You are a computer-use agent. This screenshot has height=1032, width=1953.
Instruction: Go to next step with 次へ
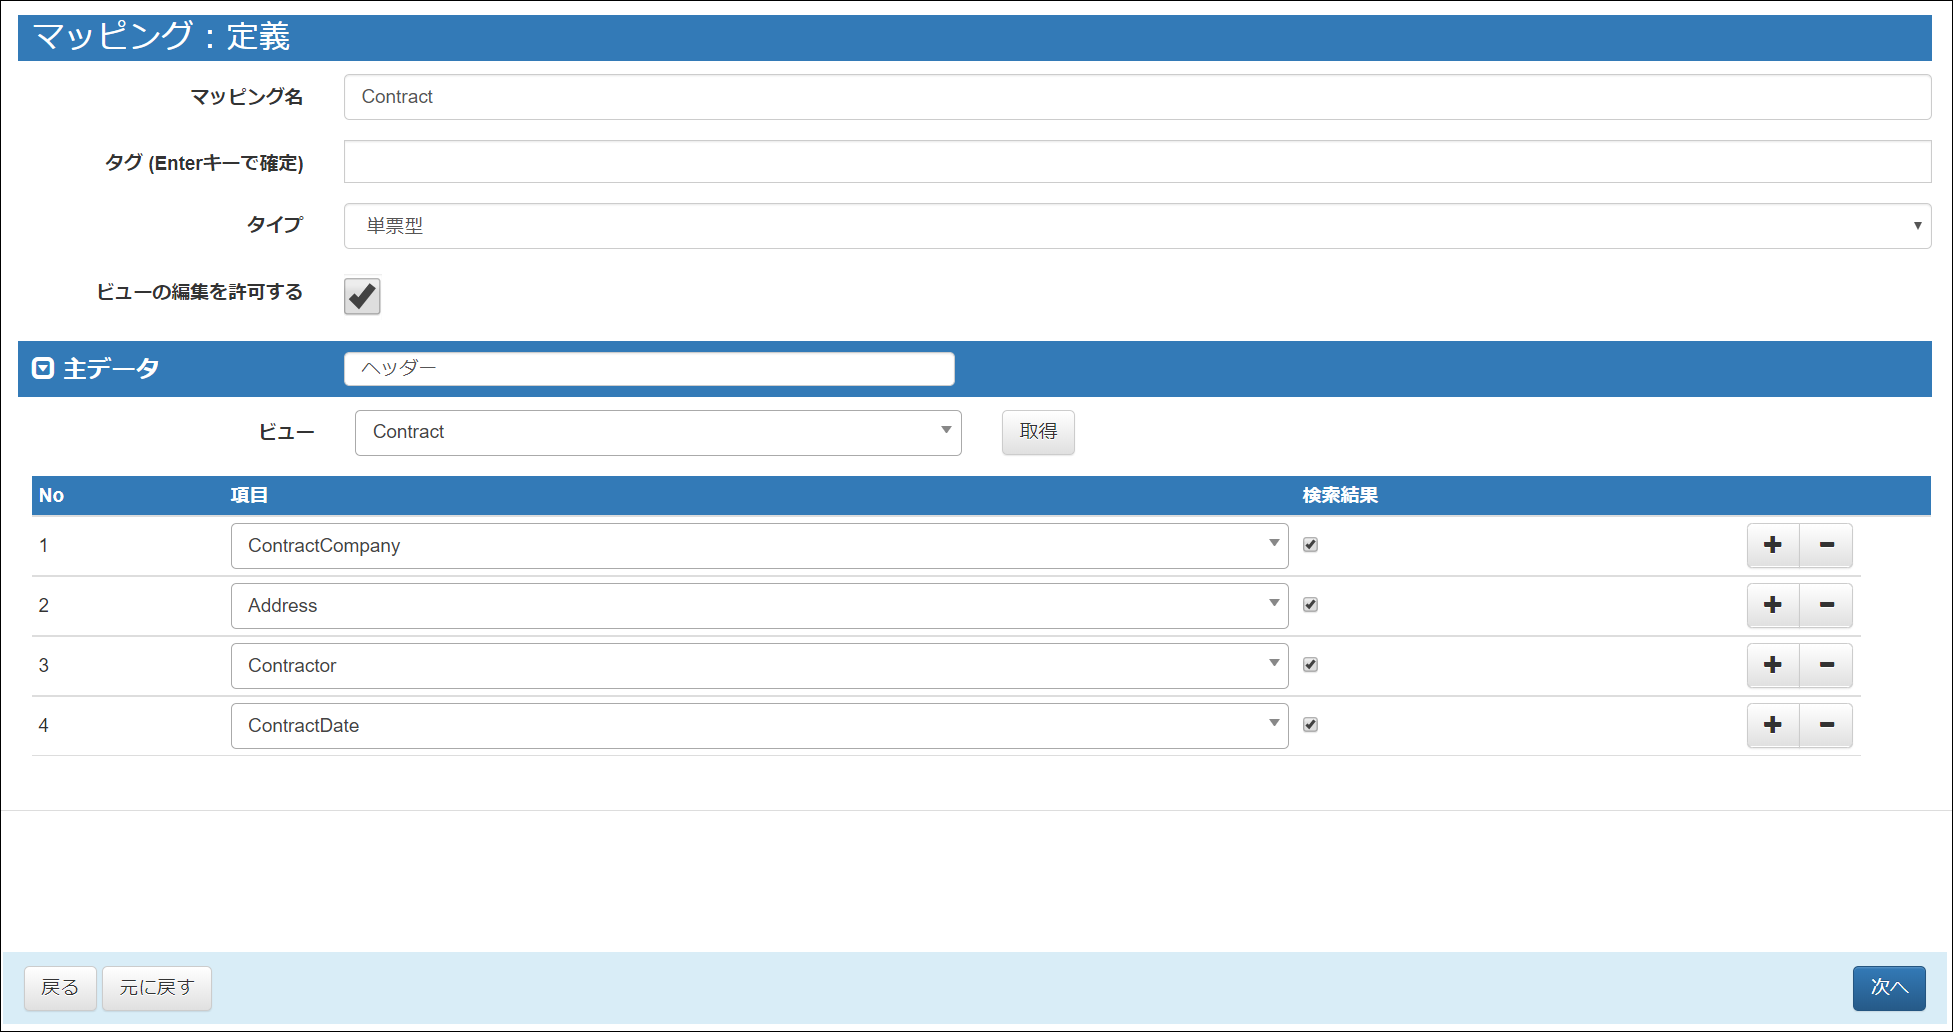pyautogui.click(x=1888, y=988)
